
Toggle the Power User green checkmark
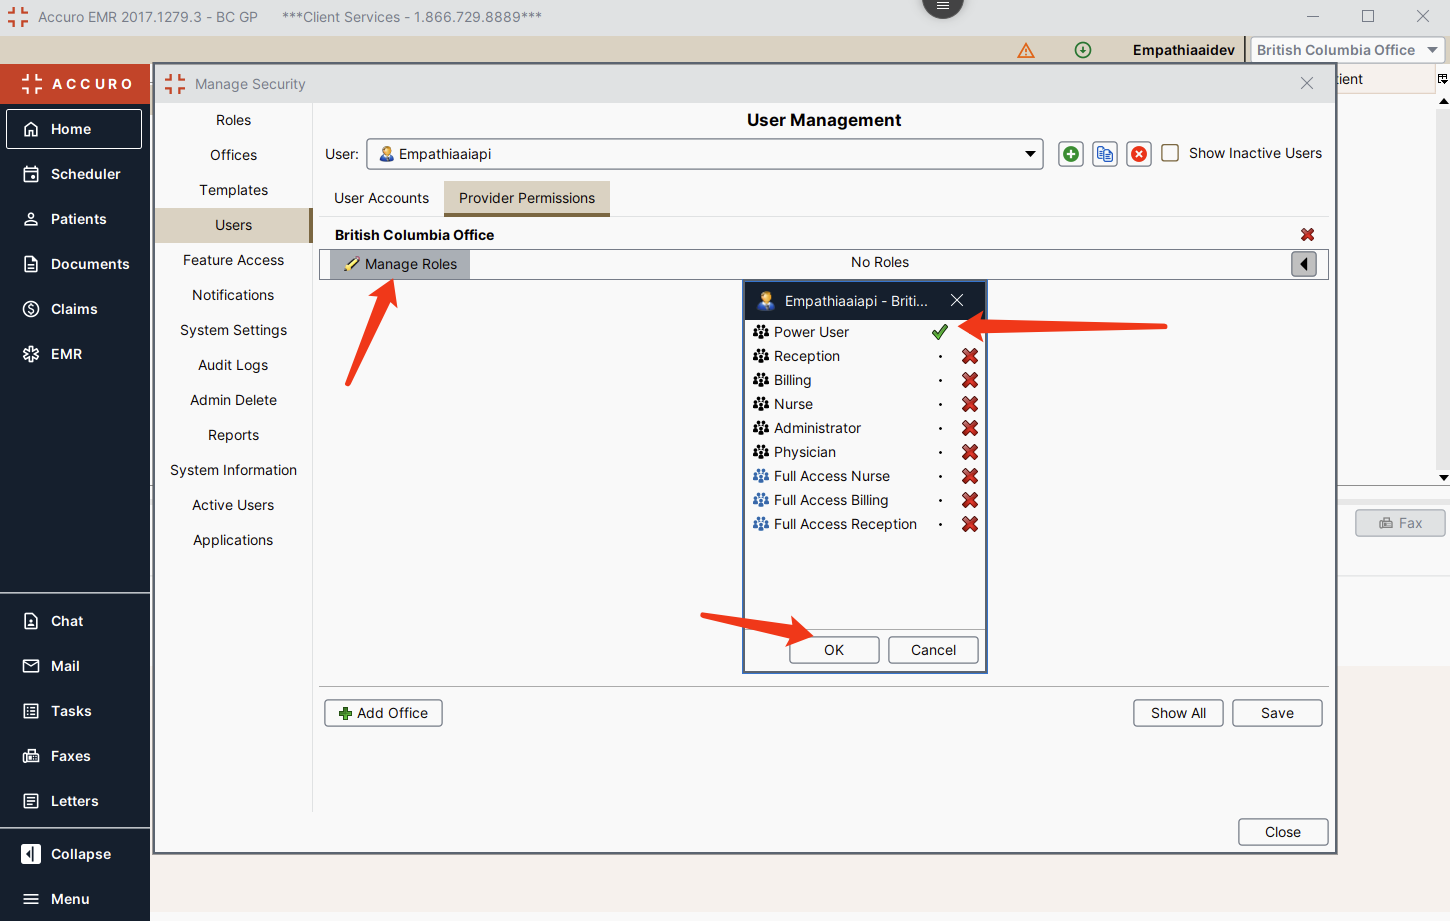coord(940,332)
